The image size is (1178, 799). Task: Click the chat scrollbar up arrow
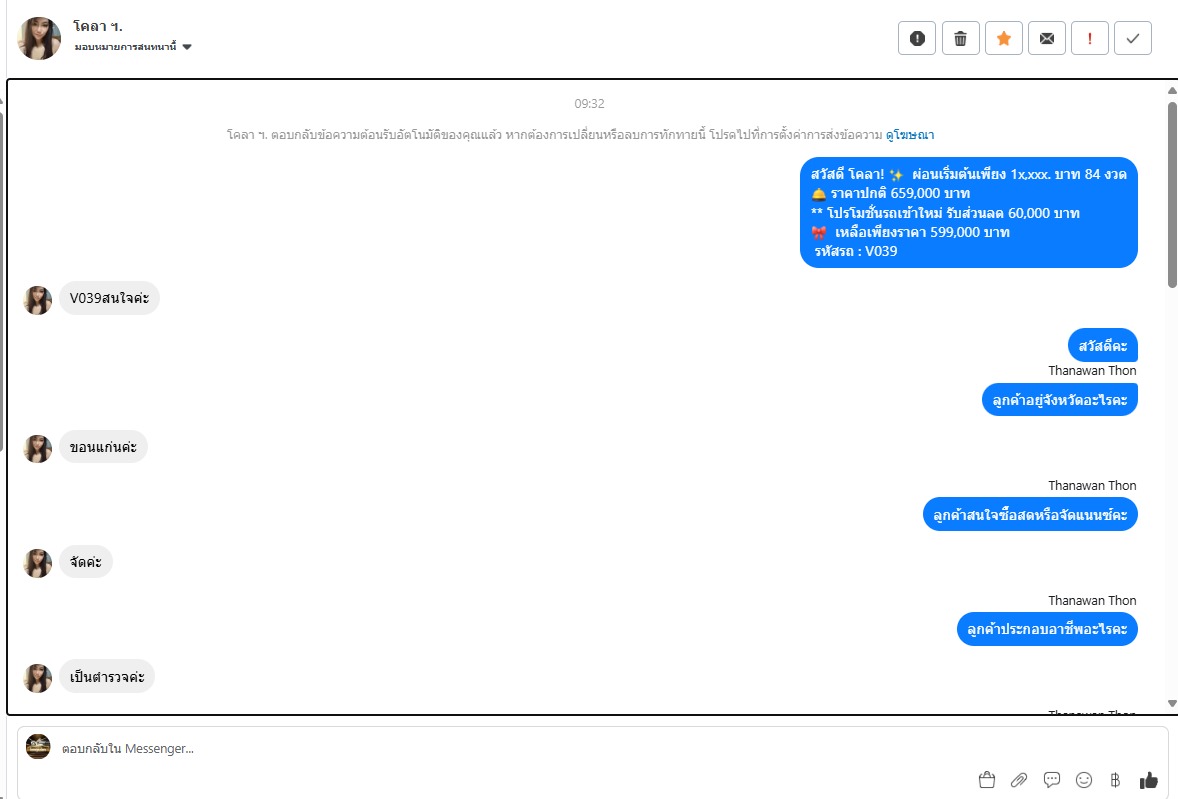(1172, 90)
